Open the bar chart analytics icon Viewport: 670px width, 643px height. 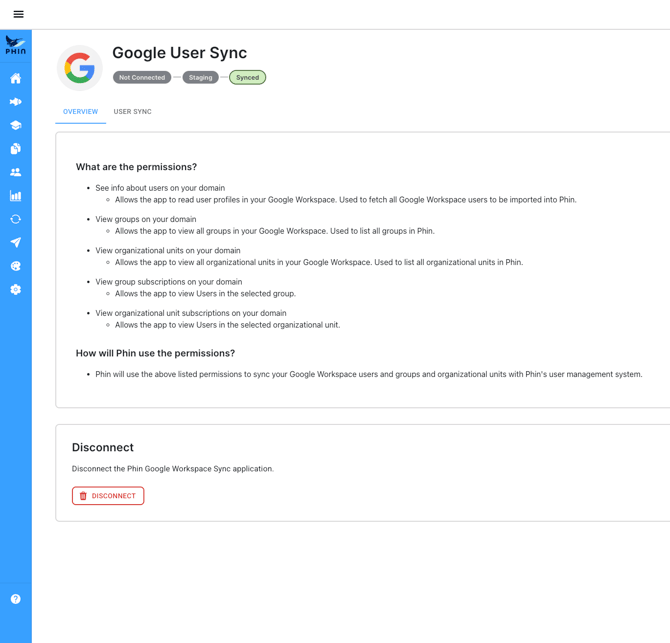pyautogui.click(x=16, y=196)
